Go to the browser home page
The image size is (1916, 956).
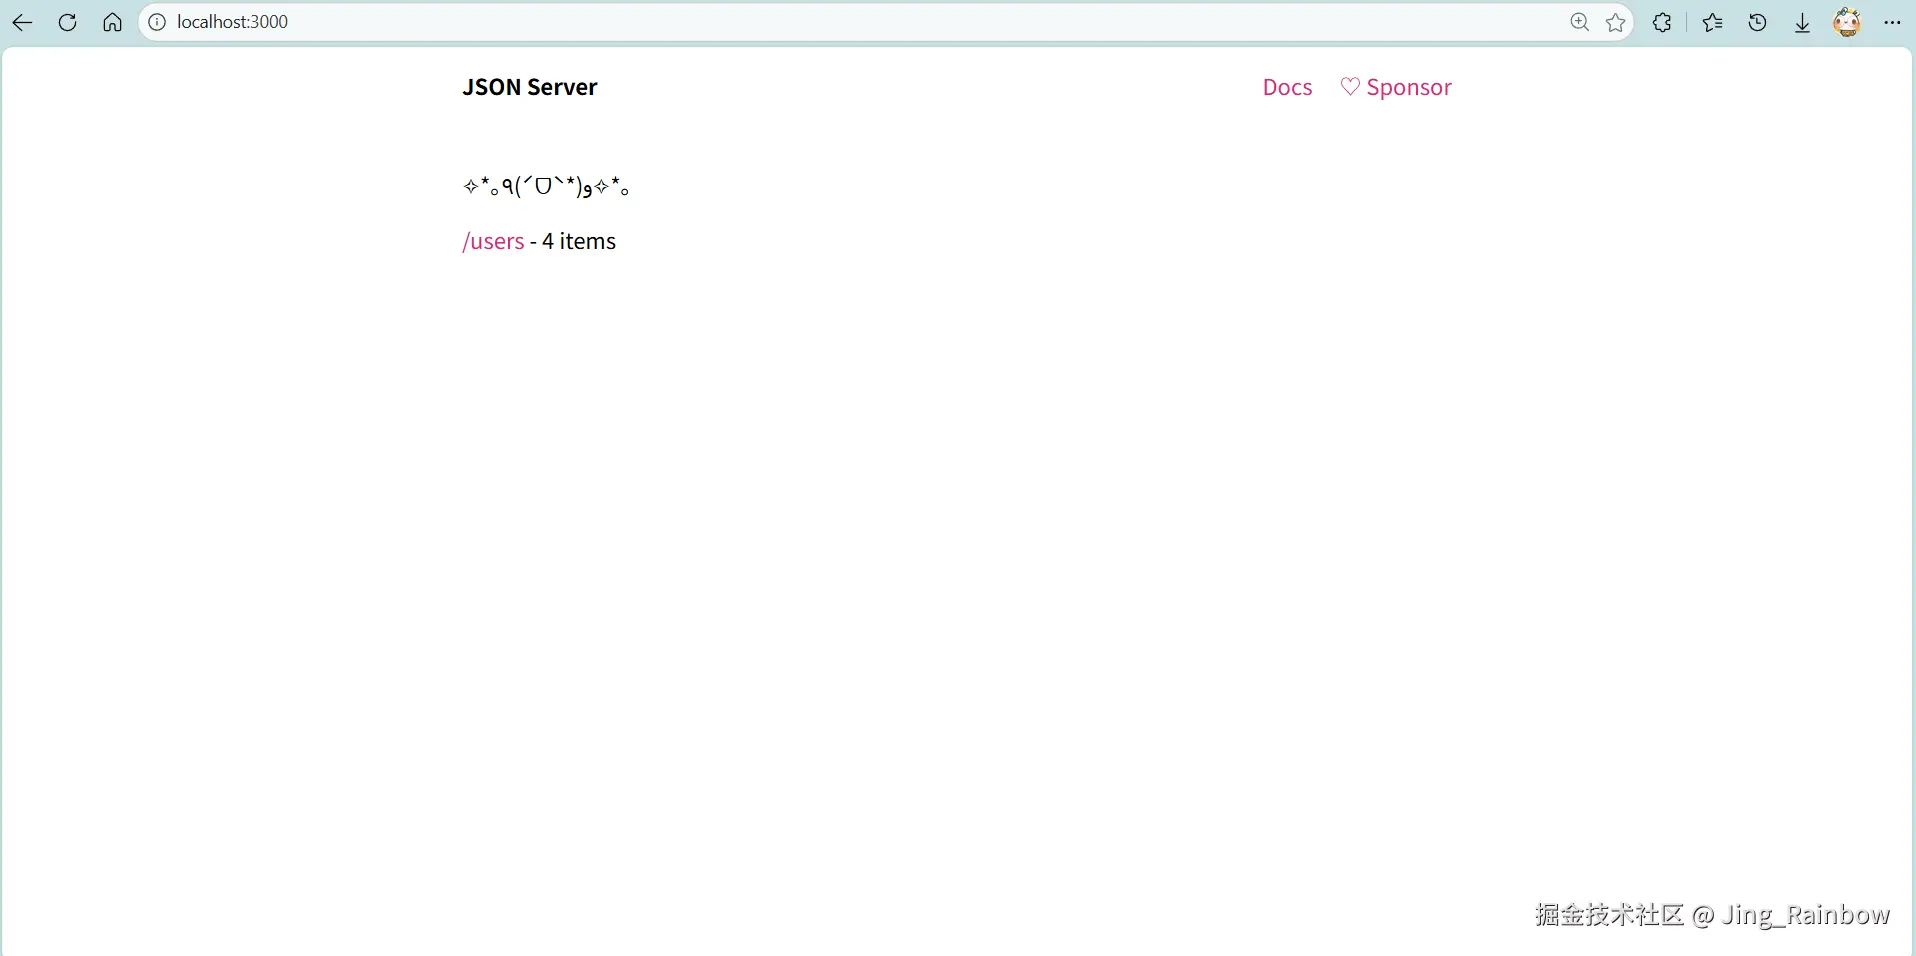tap(112, 22)
